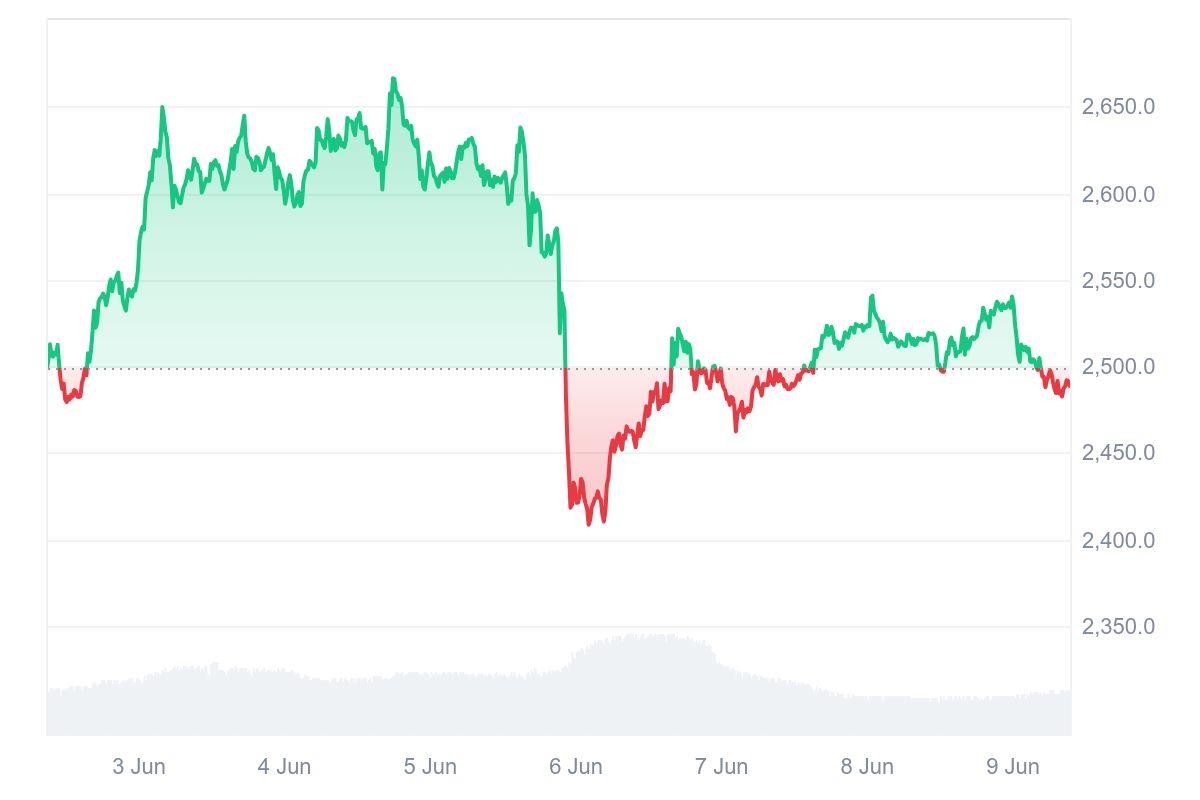
Task: Select the 2,450.0 price label
Action: [x=1118, y=453]
